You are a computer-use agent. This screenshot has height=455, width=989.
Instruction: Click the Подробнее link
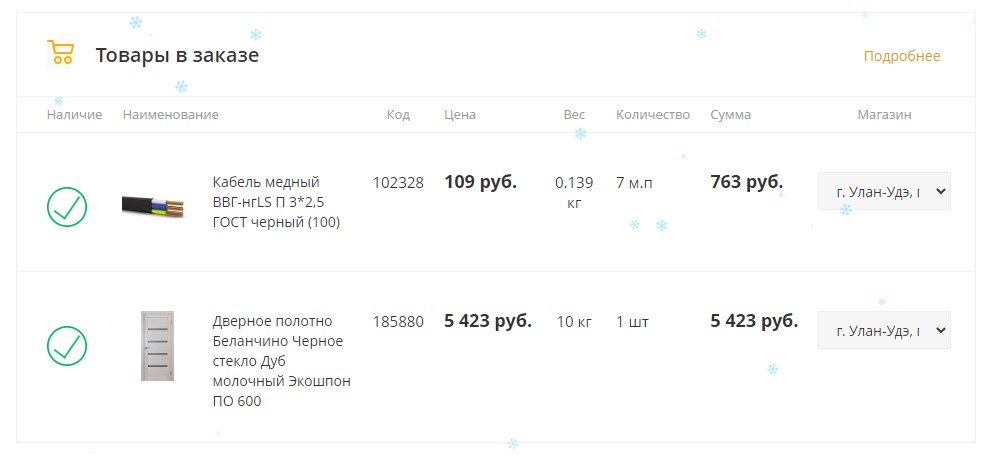coord(901,56)
